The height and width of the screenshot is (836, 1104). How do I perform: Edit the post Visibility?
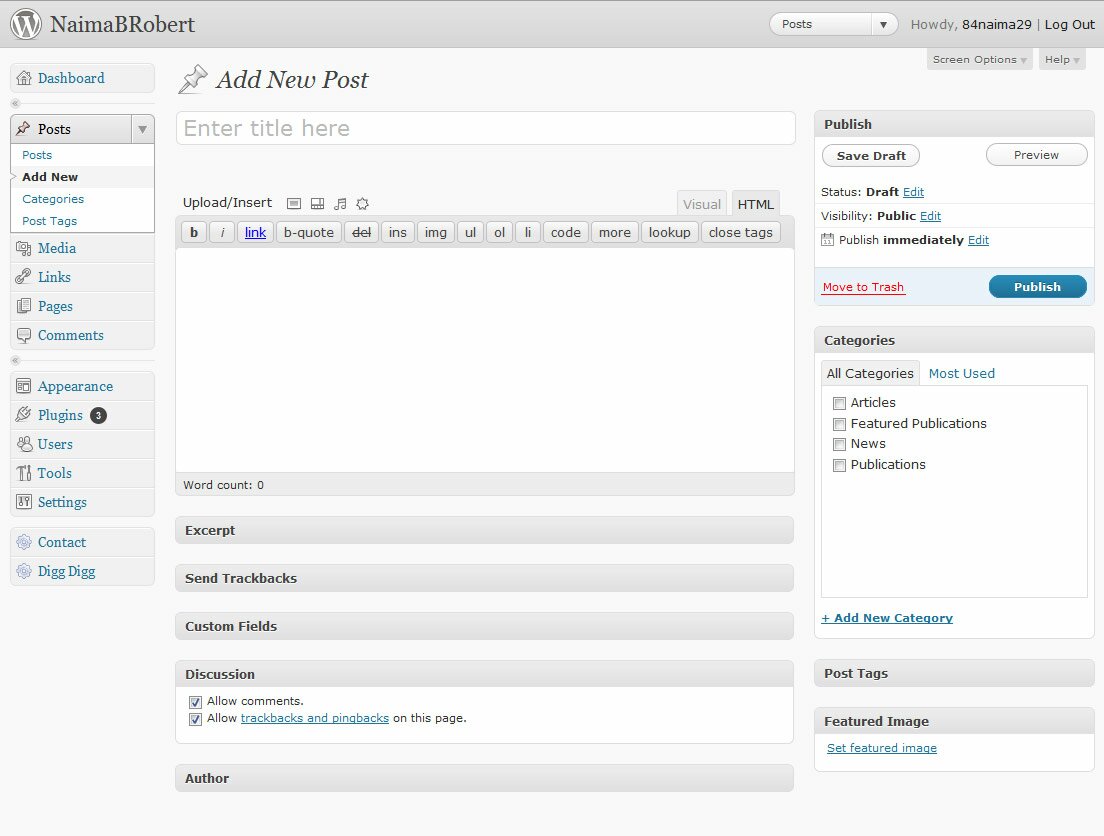pos(930,216)
